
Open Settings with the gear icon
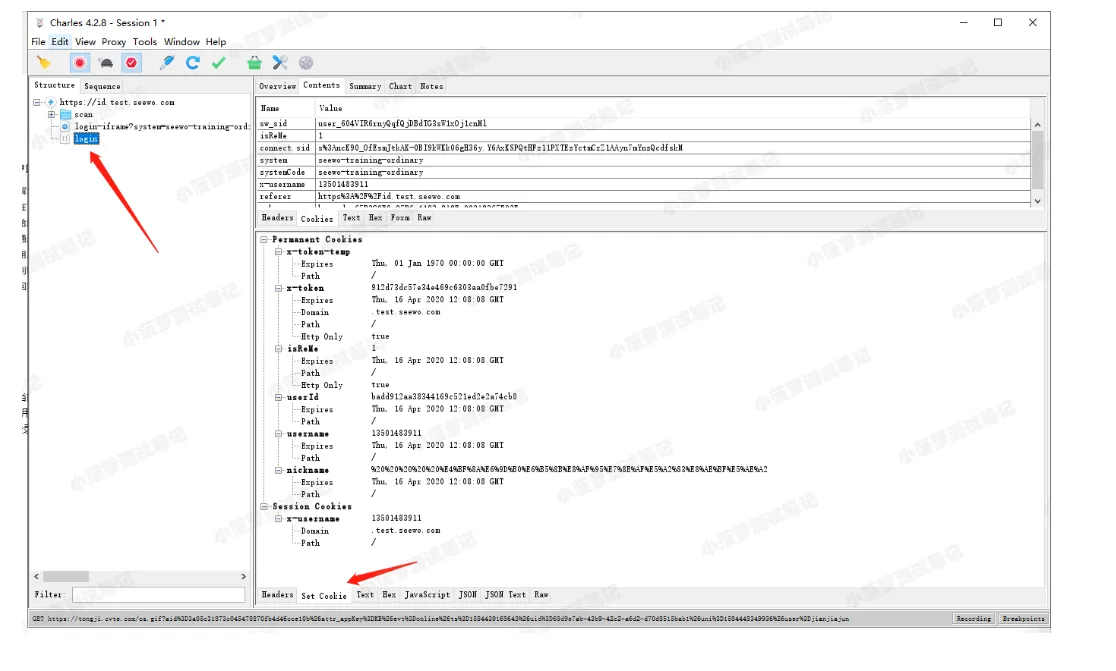click(306, 63)
